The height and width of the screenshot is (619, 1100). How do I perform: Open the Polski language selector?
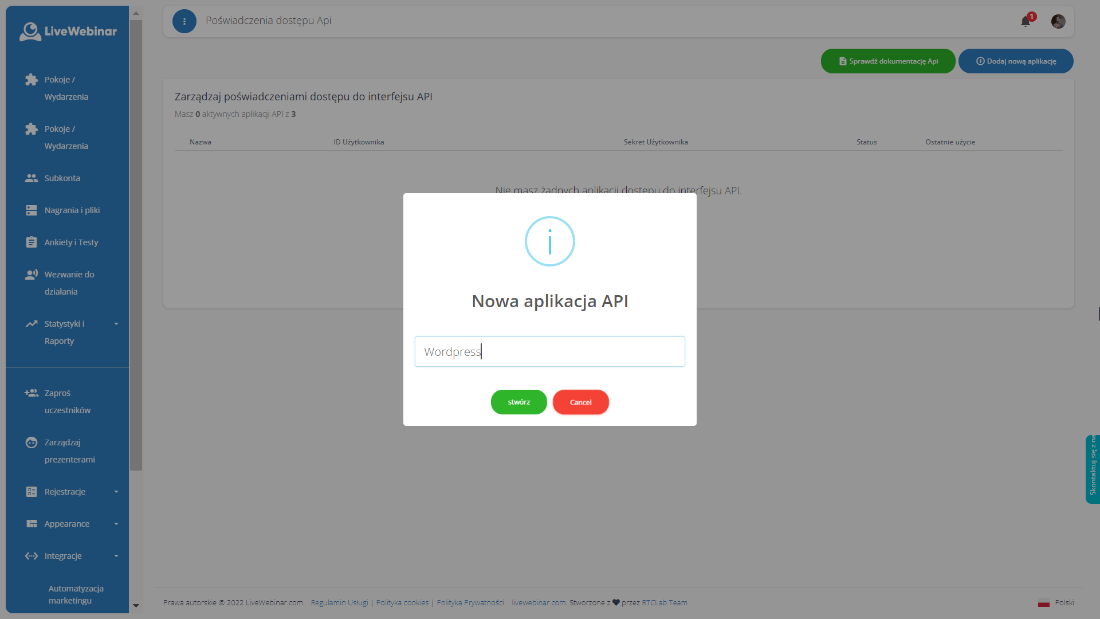click(x=1056, y=602)
